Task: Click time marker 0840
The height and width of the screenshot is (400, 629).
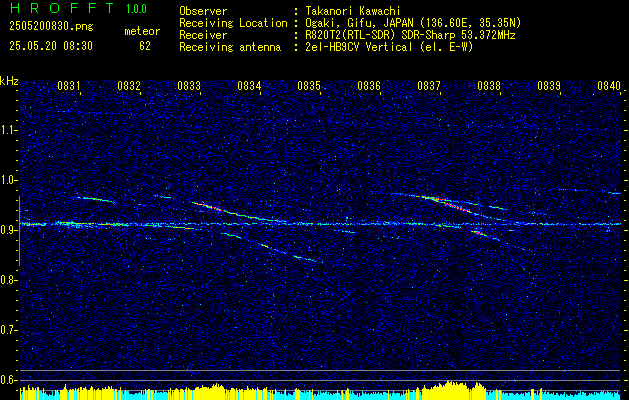Action: click(609, 86)
